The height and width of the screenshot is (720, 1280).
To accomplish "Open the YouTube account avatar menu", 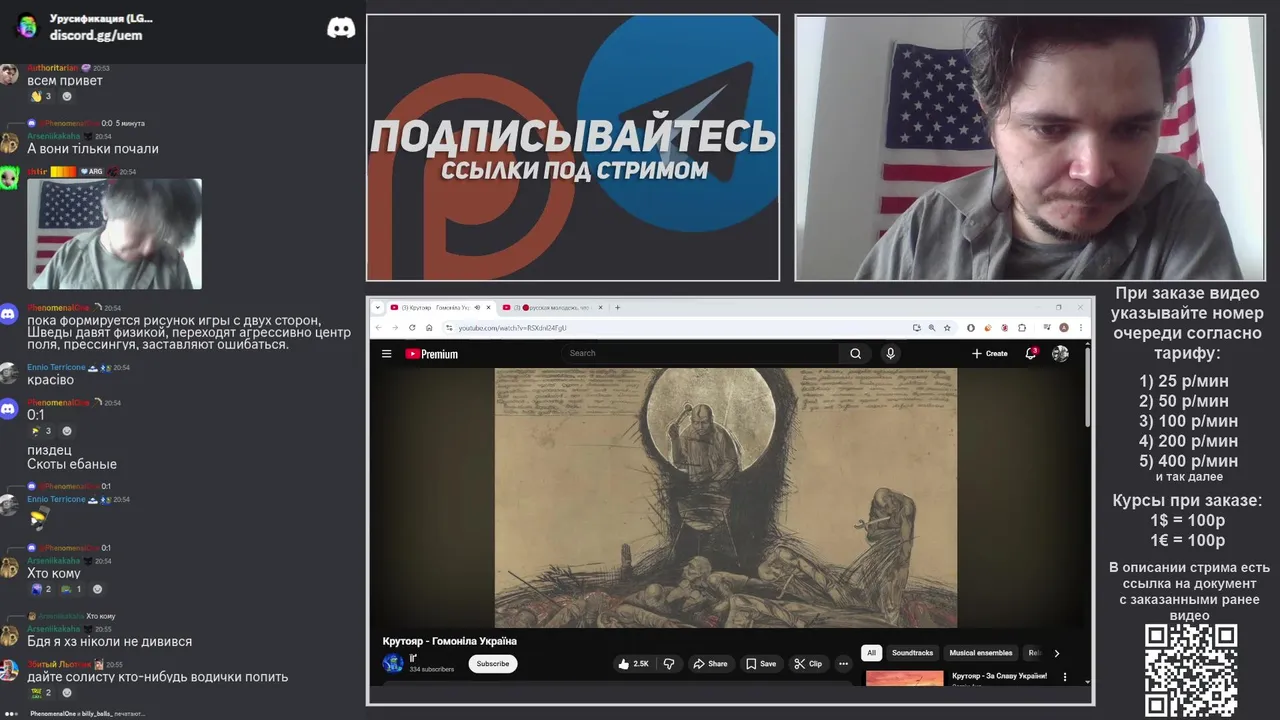I will point(1060,353).
